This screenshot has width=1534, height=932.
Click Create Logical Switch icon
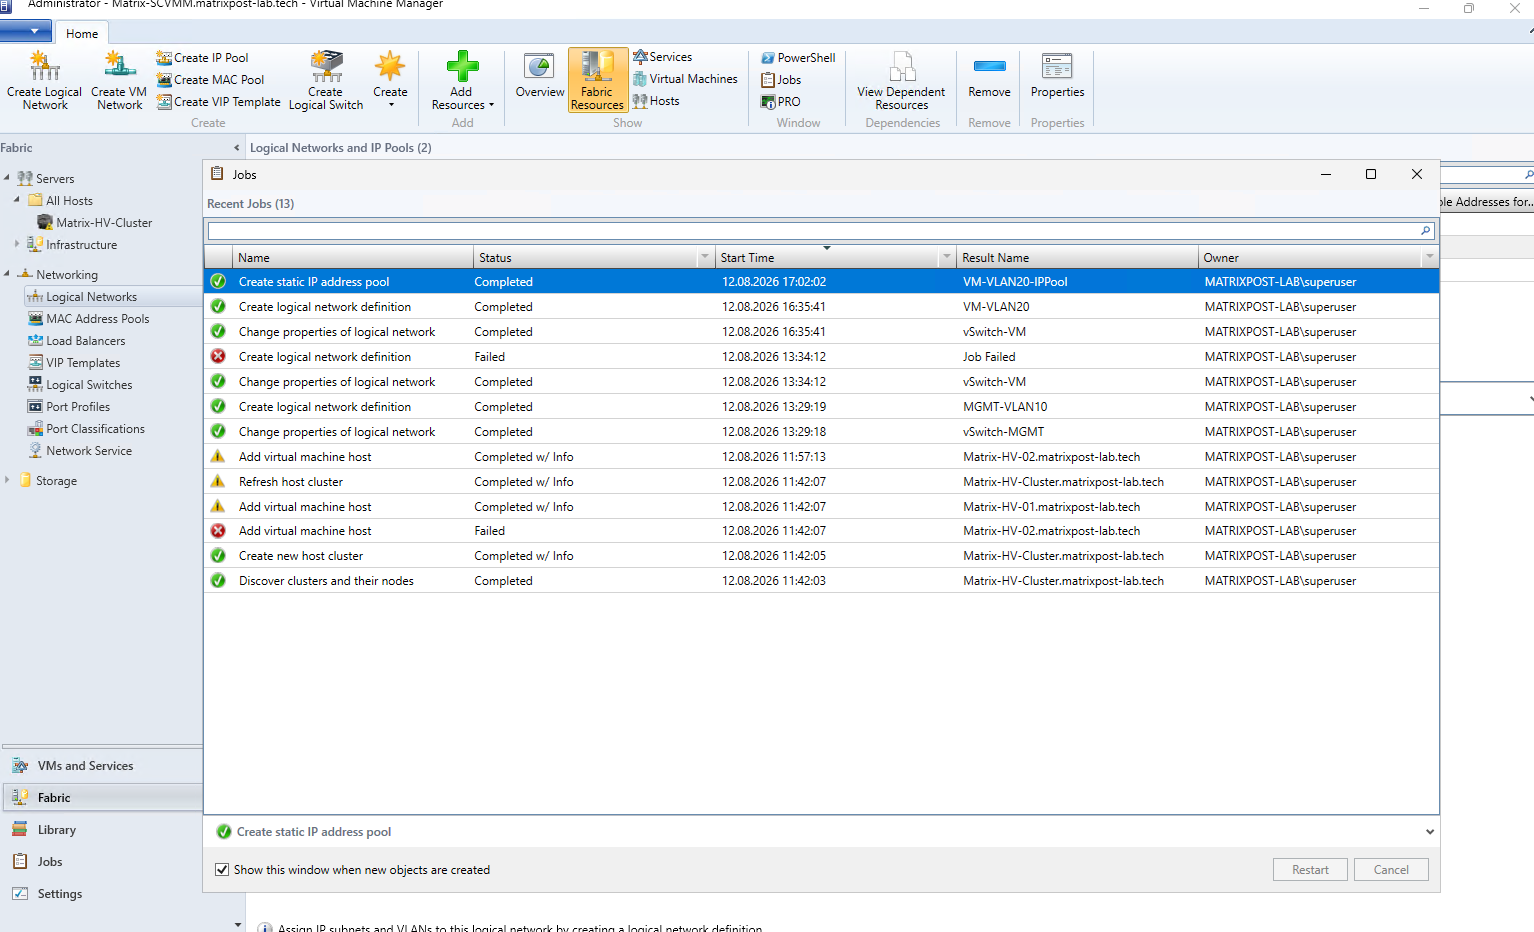point(326,80)
